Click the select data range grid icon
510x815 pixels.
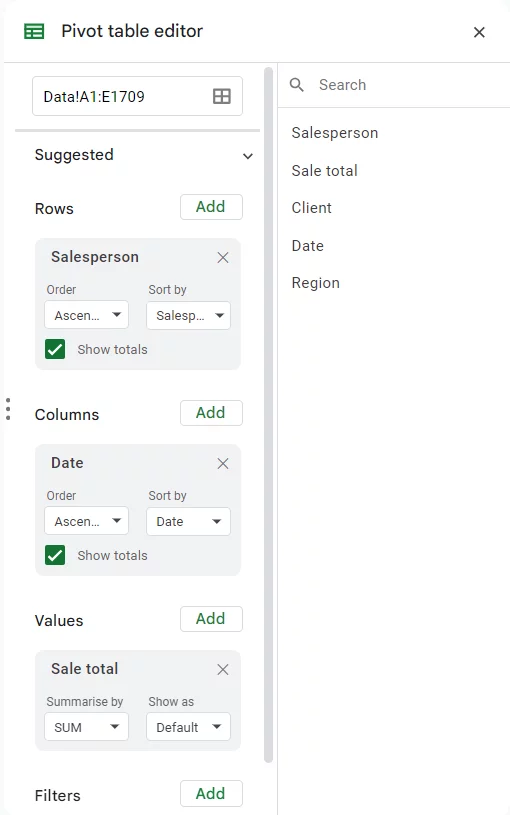click(222, 96)
